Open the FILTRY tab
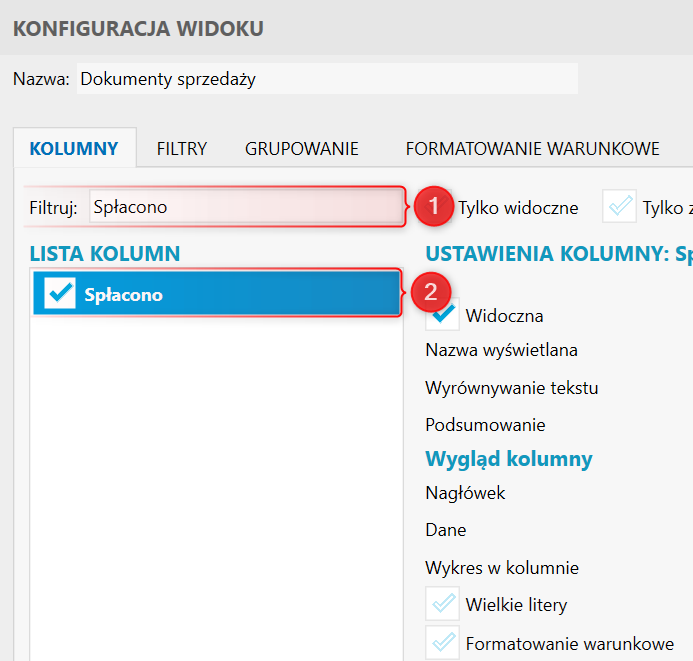 click(181, 149)
